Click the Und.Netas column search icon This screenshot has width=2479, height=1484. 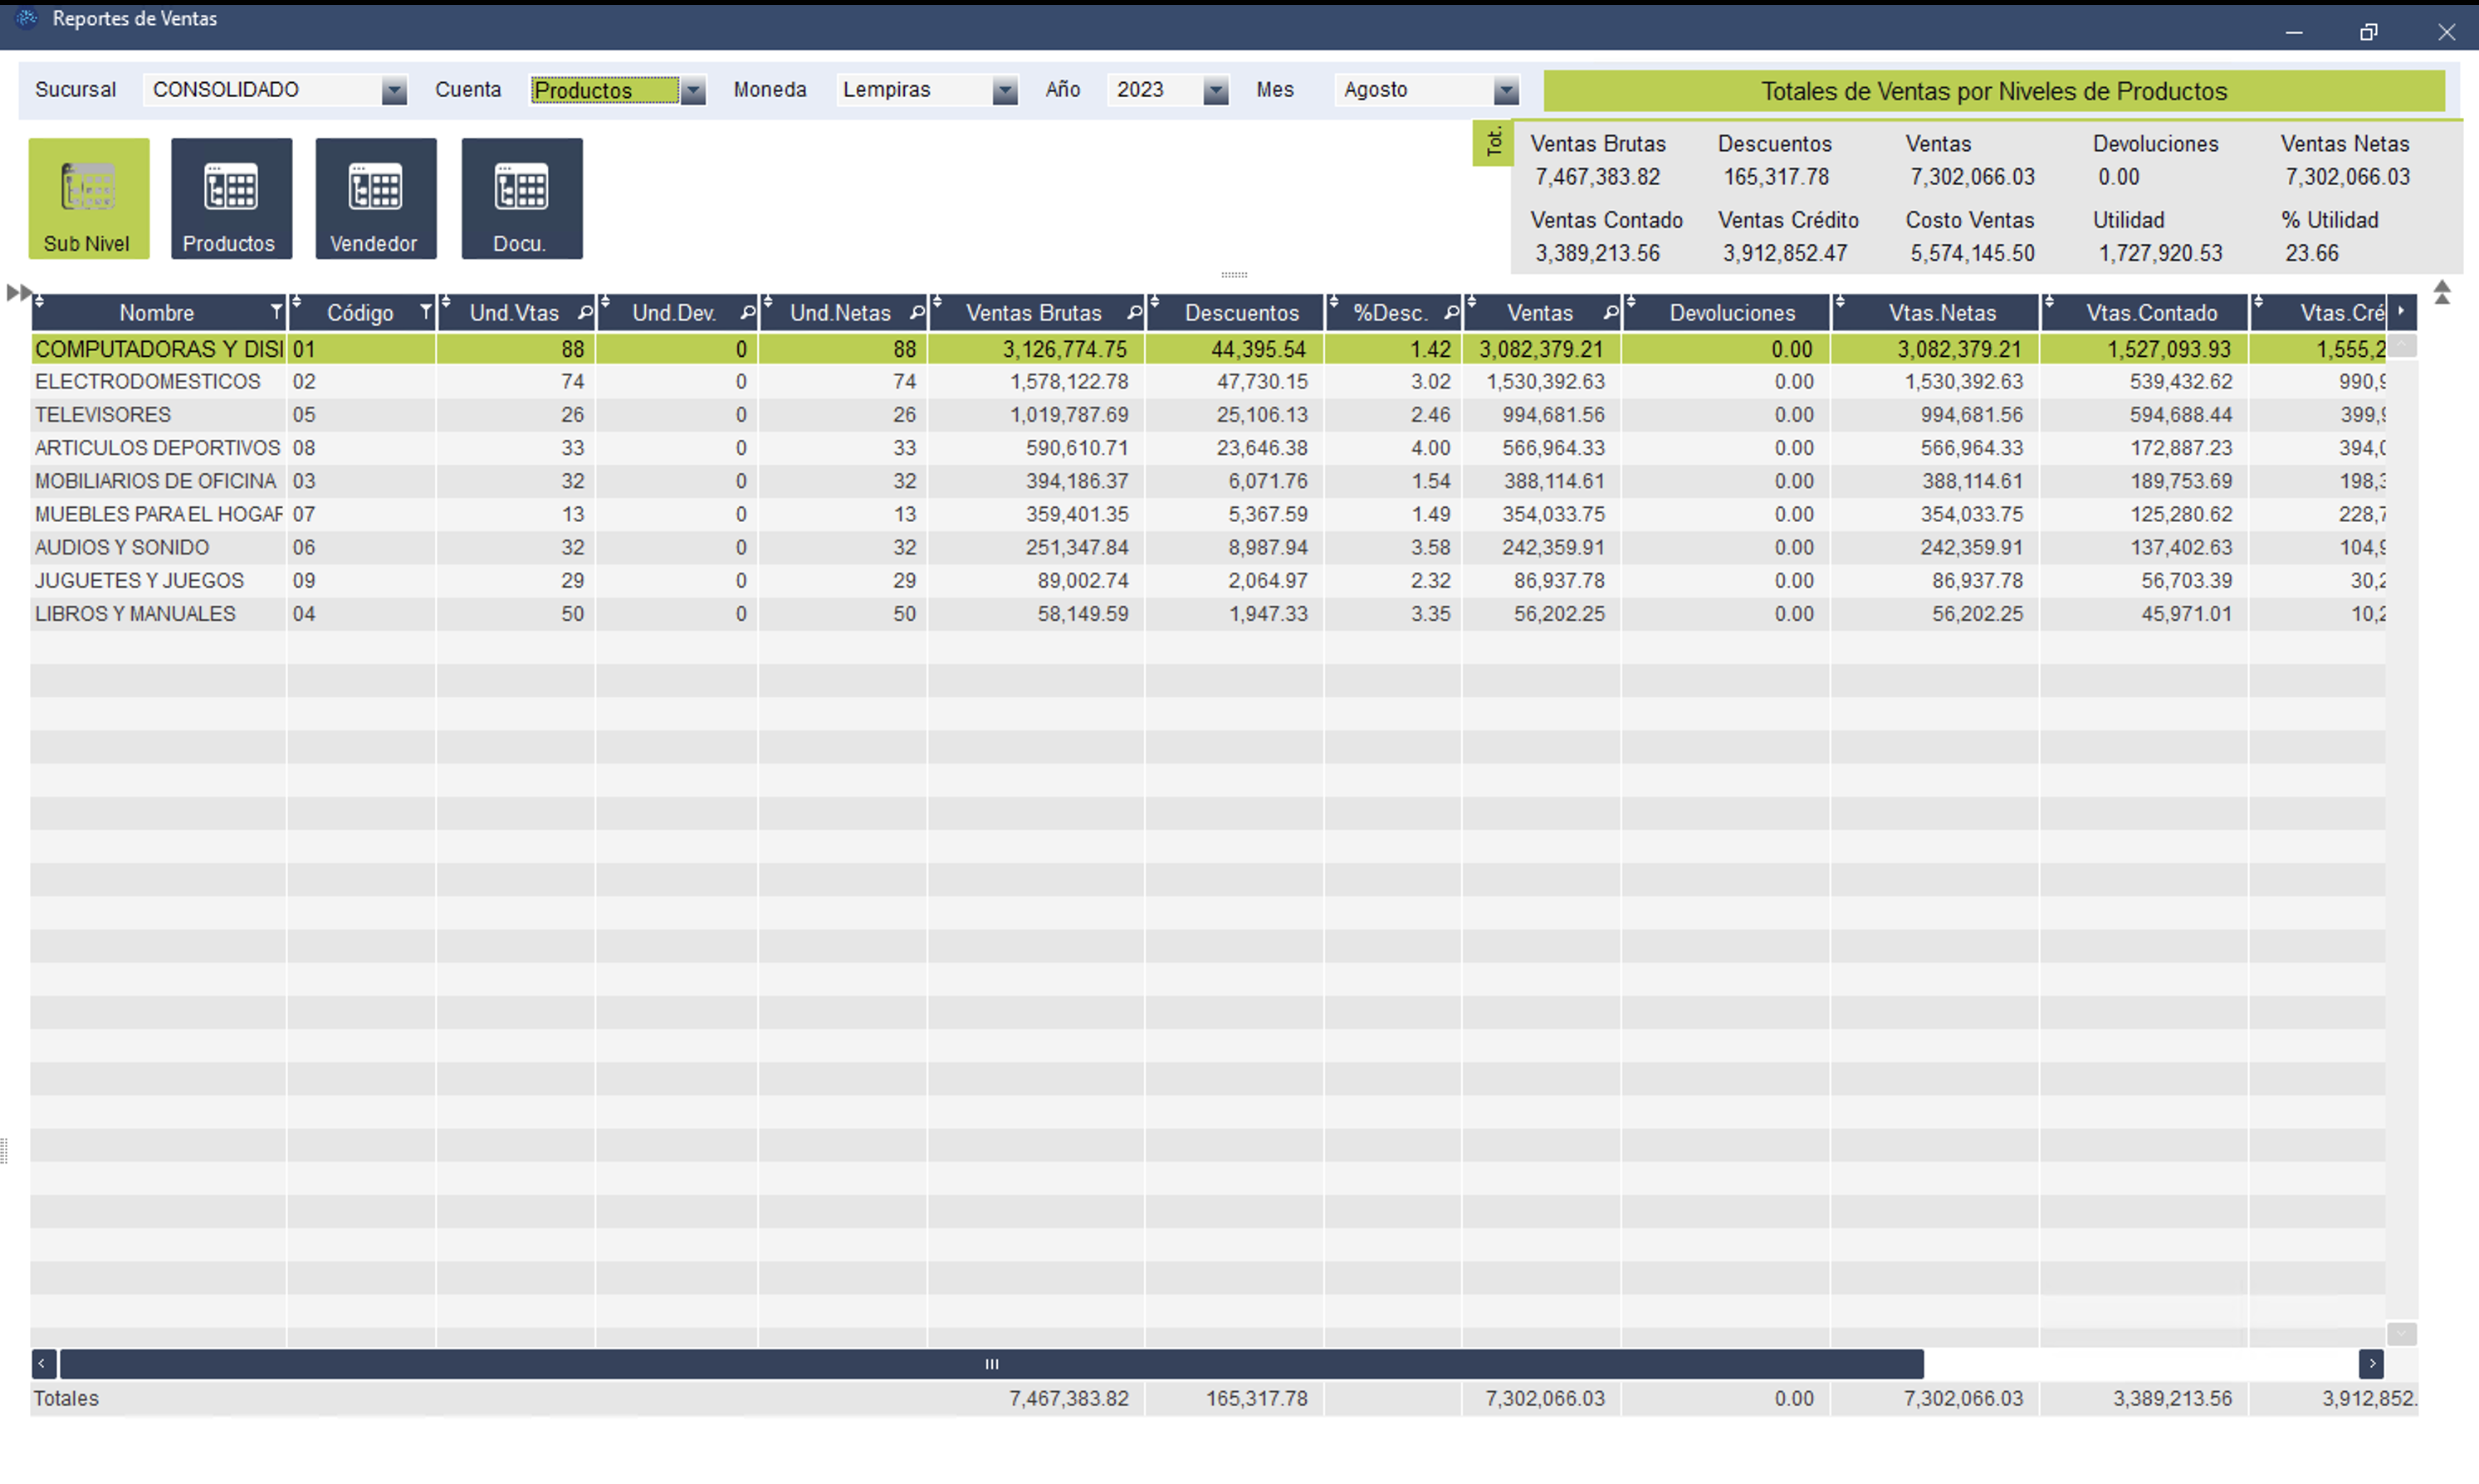pyautogui.click(x=917, y=313)
